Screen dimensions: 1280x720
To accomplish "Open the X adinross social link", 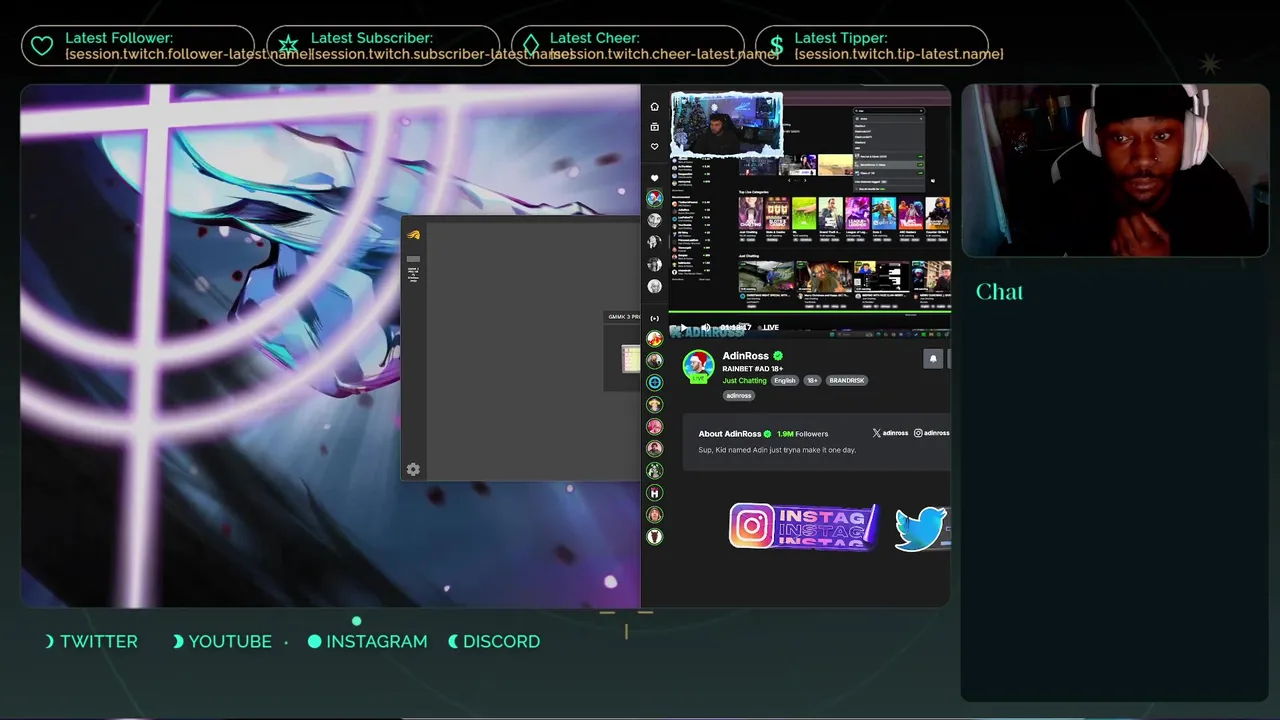I will coord(890,433).
